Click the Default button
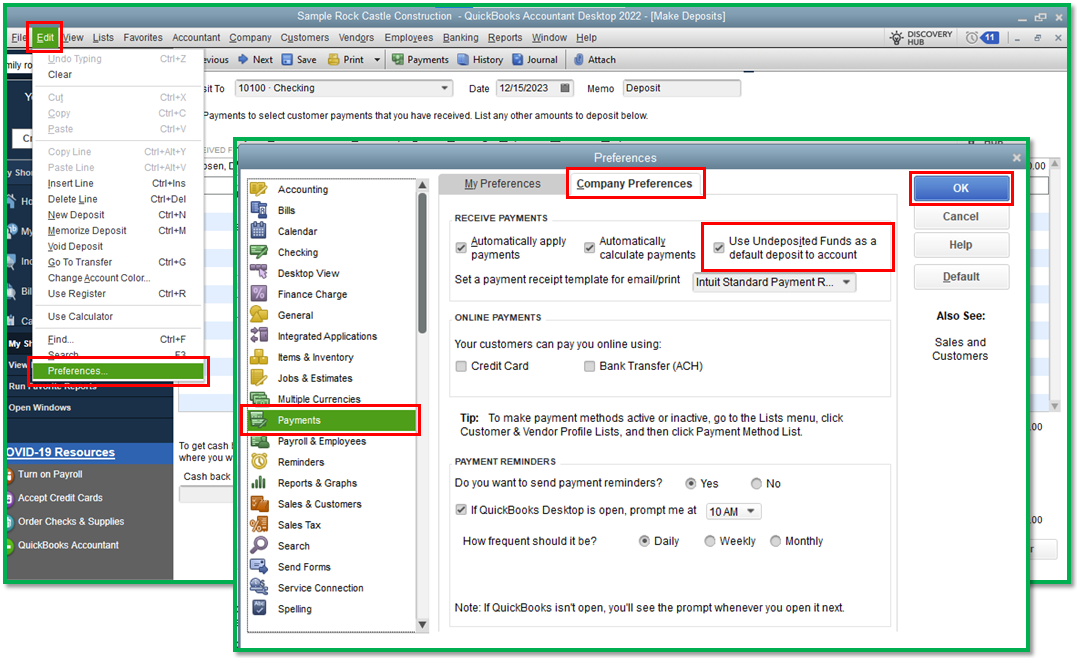Screen dimensions: 1077x658 (x=961, y=277)
